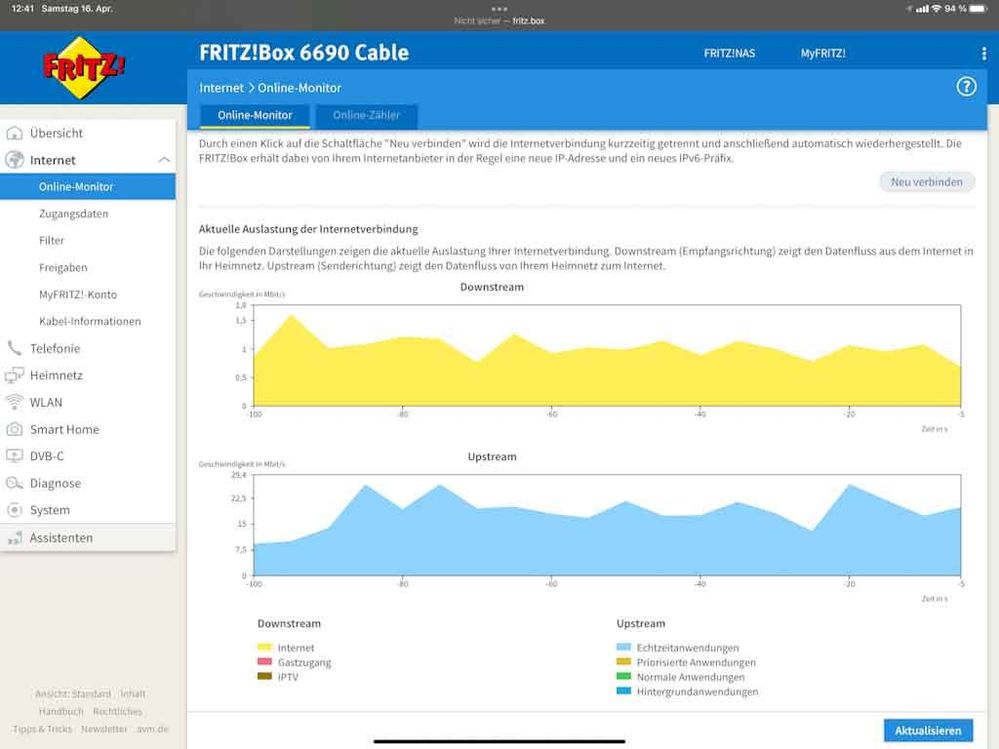Click the Smart Home icon

click(x=14, y=429)
